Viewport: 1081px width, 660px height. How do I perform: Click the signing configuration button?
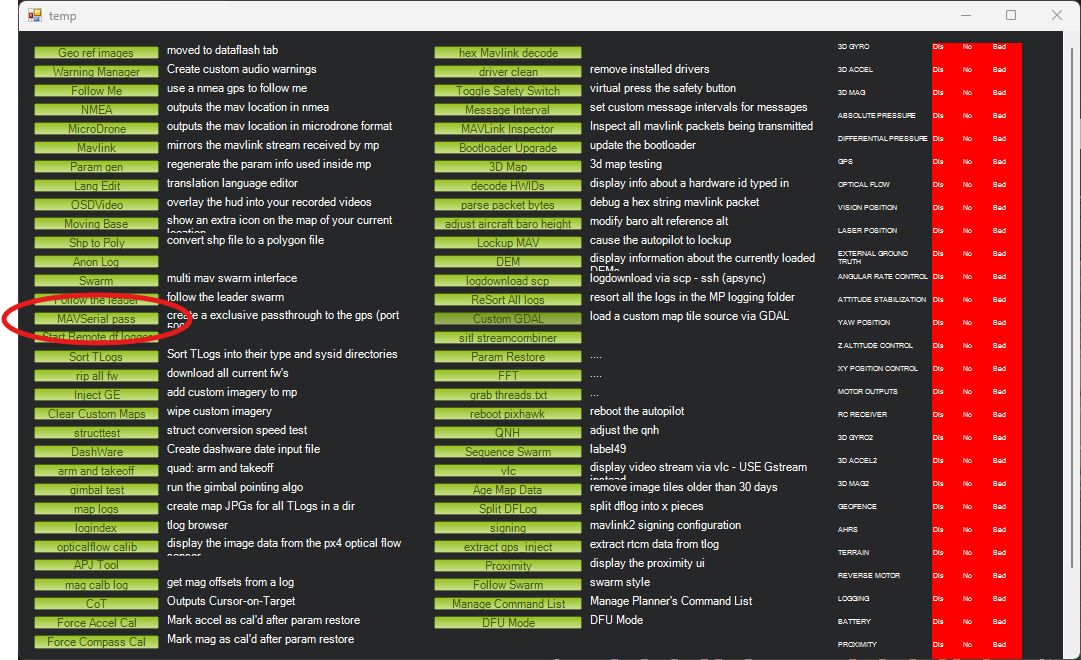point(508,528)
